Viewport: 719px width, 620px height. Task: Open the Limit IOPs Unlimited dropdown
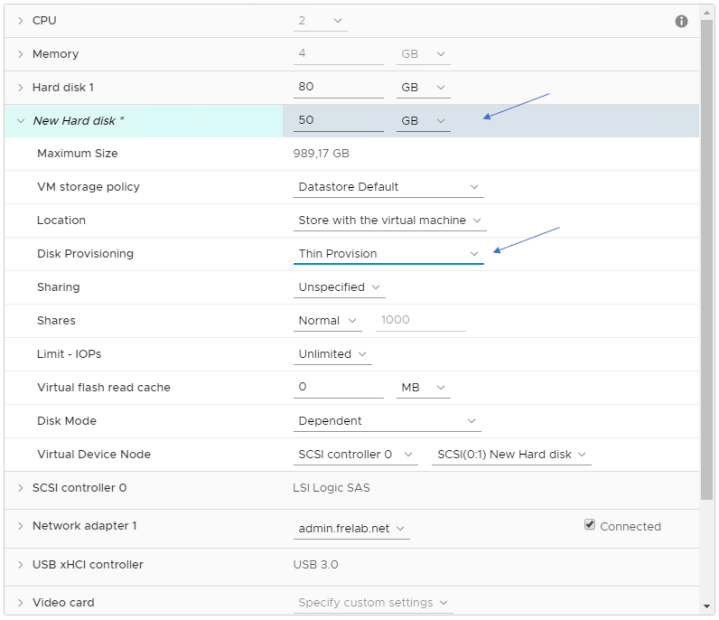333,354
